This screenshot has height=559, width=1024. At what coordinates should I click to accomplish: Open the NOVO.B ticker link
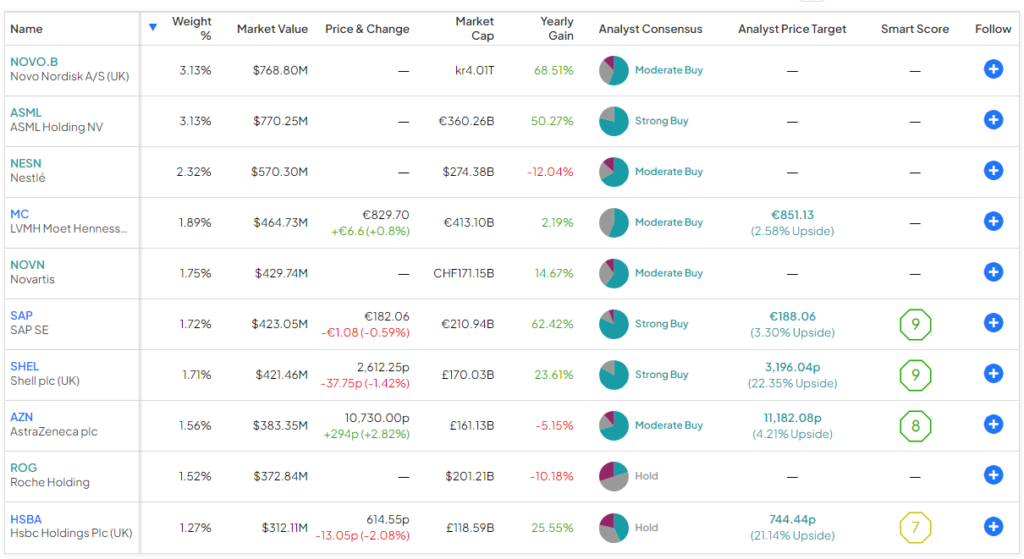(x=34, y=62)
